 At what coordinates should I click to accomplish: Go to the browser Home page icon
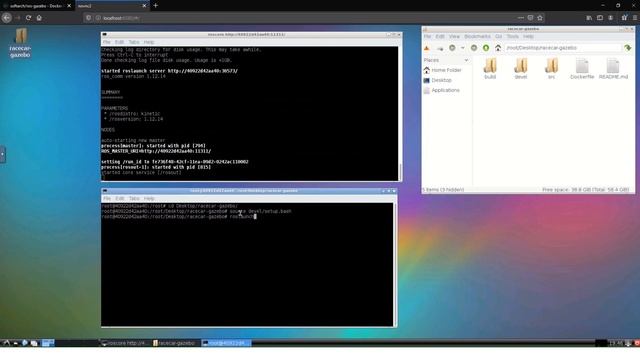tap(39, 18)
